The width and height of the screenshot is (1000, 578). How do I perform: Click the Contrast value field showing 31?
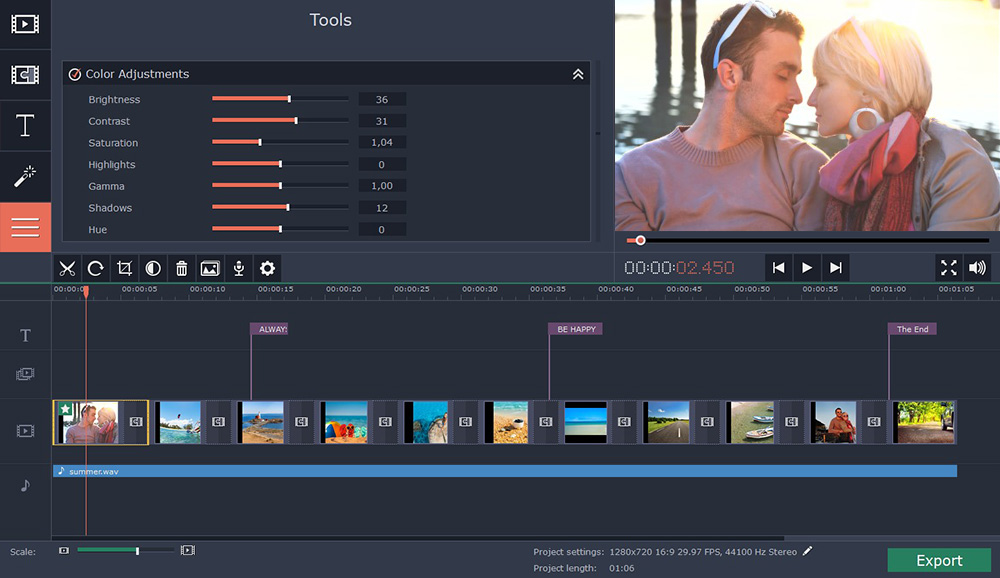click(x=382, y=121)
